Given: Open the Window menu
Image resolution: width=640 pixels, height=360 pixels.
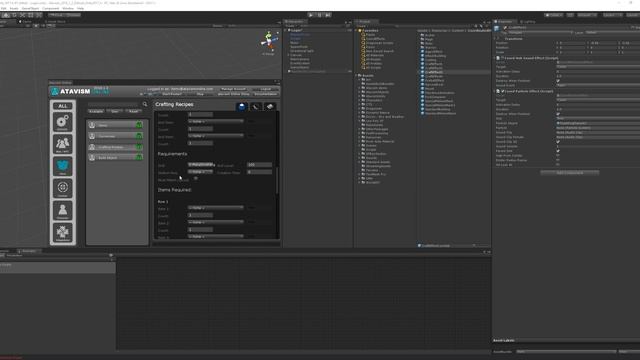Looking at the screenshot, I should pos(68,8).
